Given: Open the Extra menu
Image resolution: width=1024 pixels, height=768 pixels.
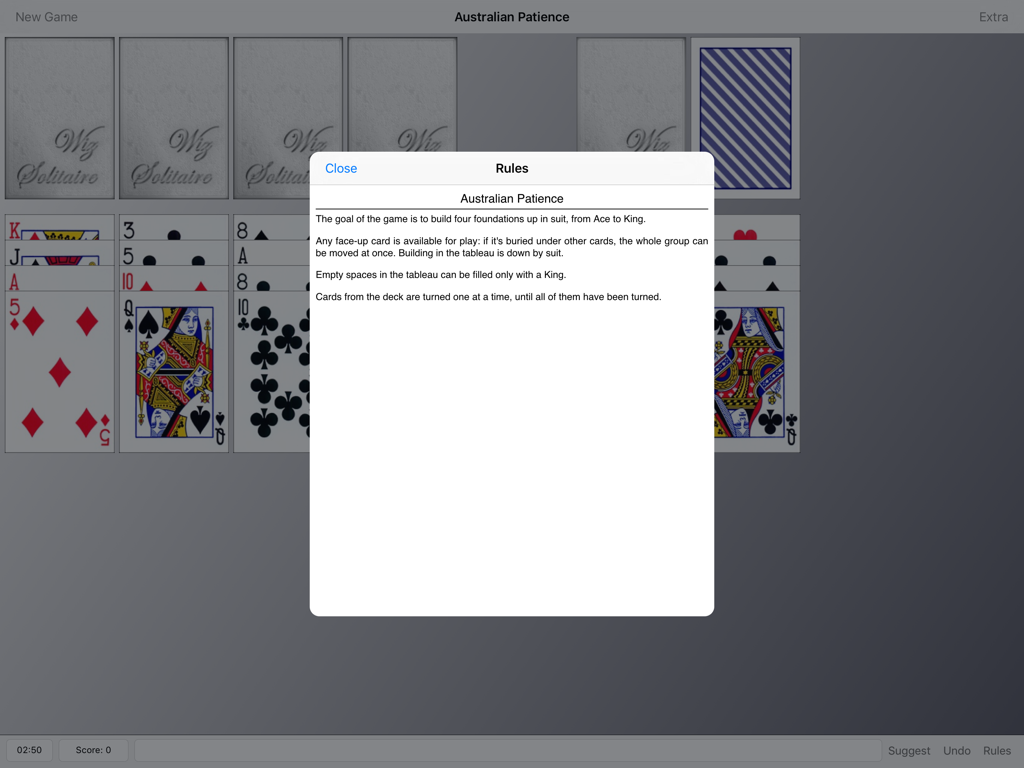Looking at the screenshot, I should pos(993,16).
